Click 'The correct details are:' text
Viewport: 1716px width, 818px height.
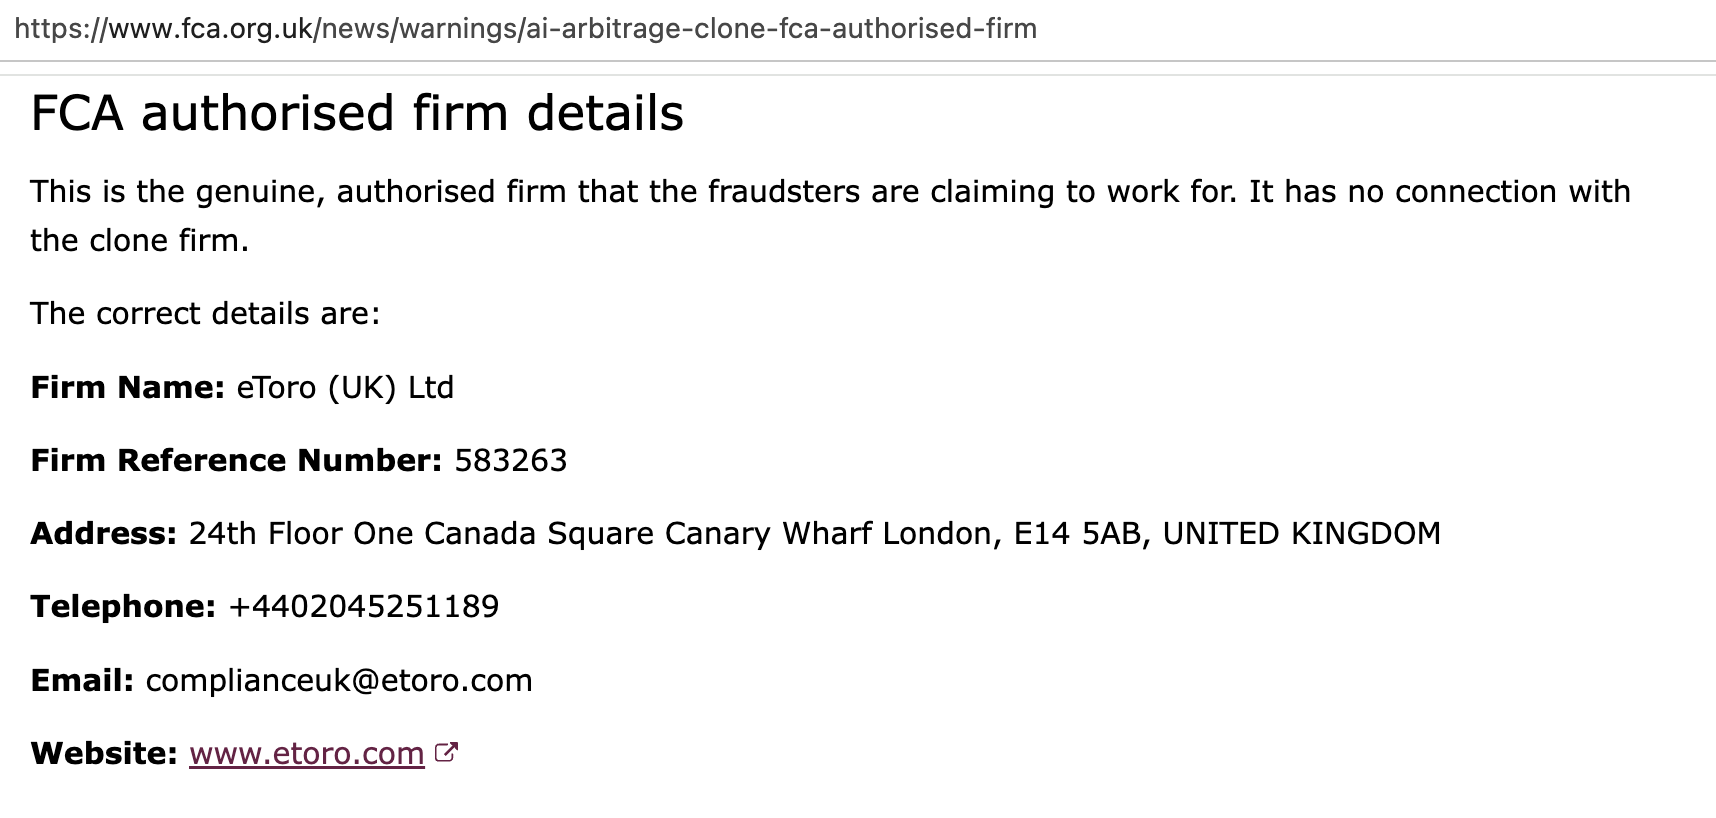205,313
